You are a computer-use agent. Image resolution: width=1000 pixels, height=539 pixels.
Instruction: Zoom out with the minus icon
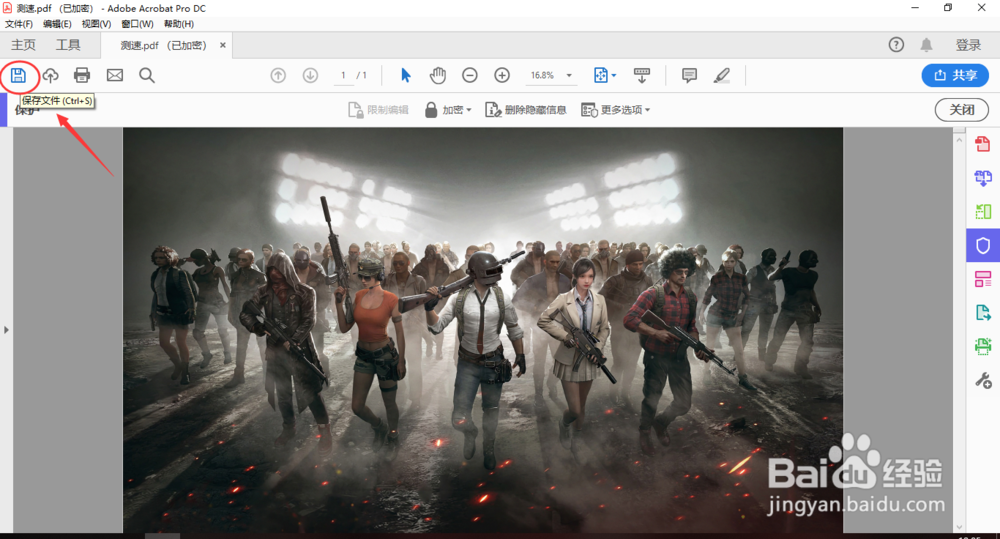click(x=469, y=75)
